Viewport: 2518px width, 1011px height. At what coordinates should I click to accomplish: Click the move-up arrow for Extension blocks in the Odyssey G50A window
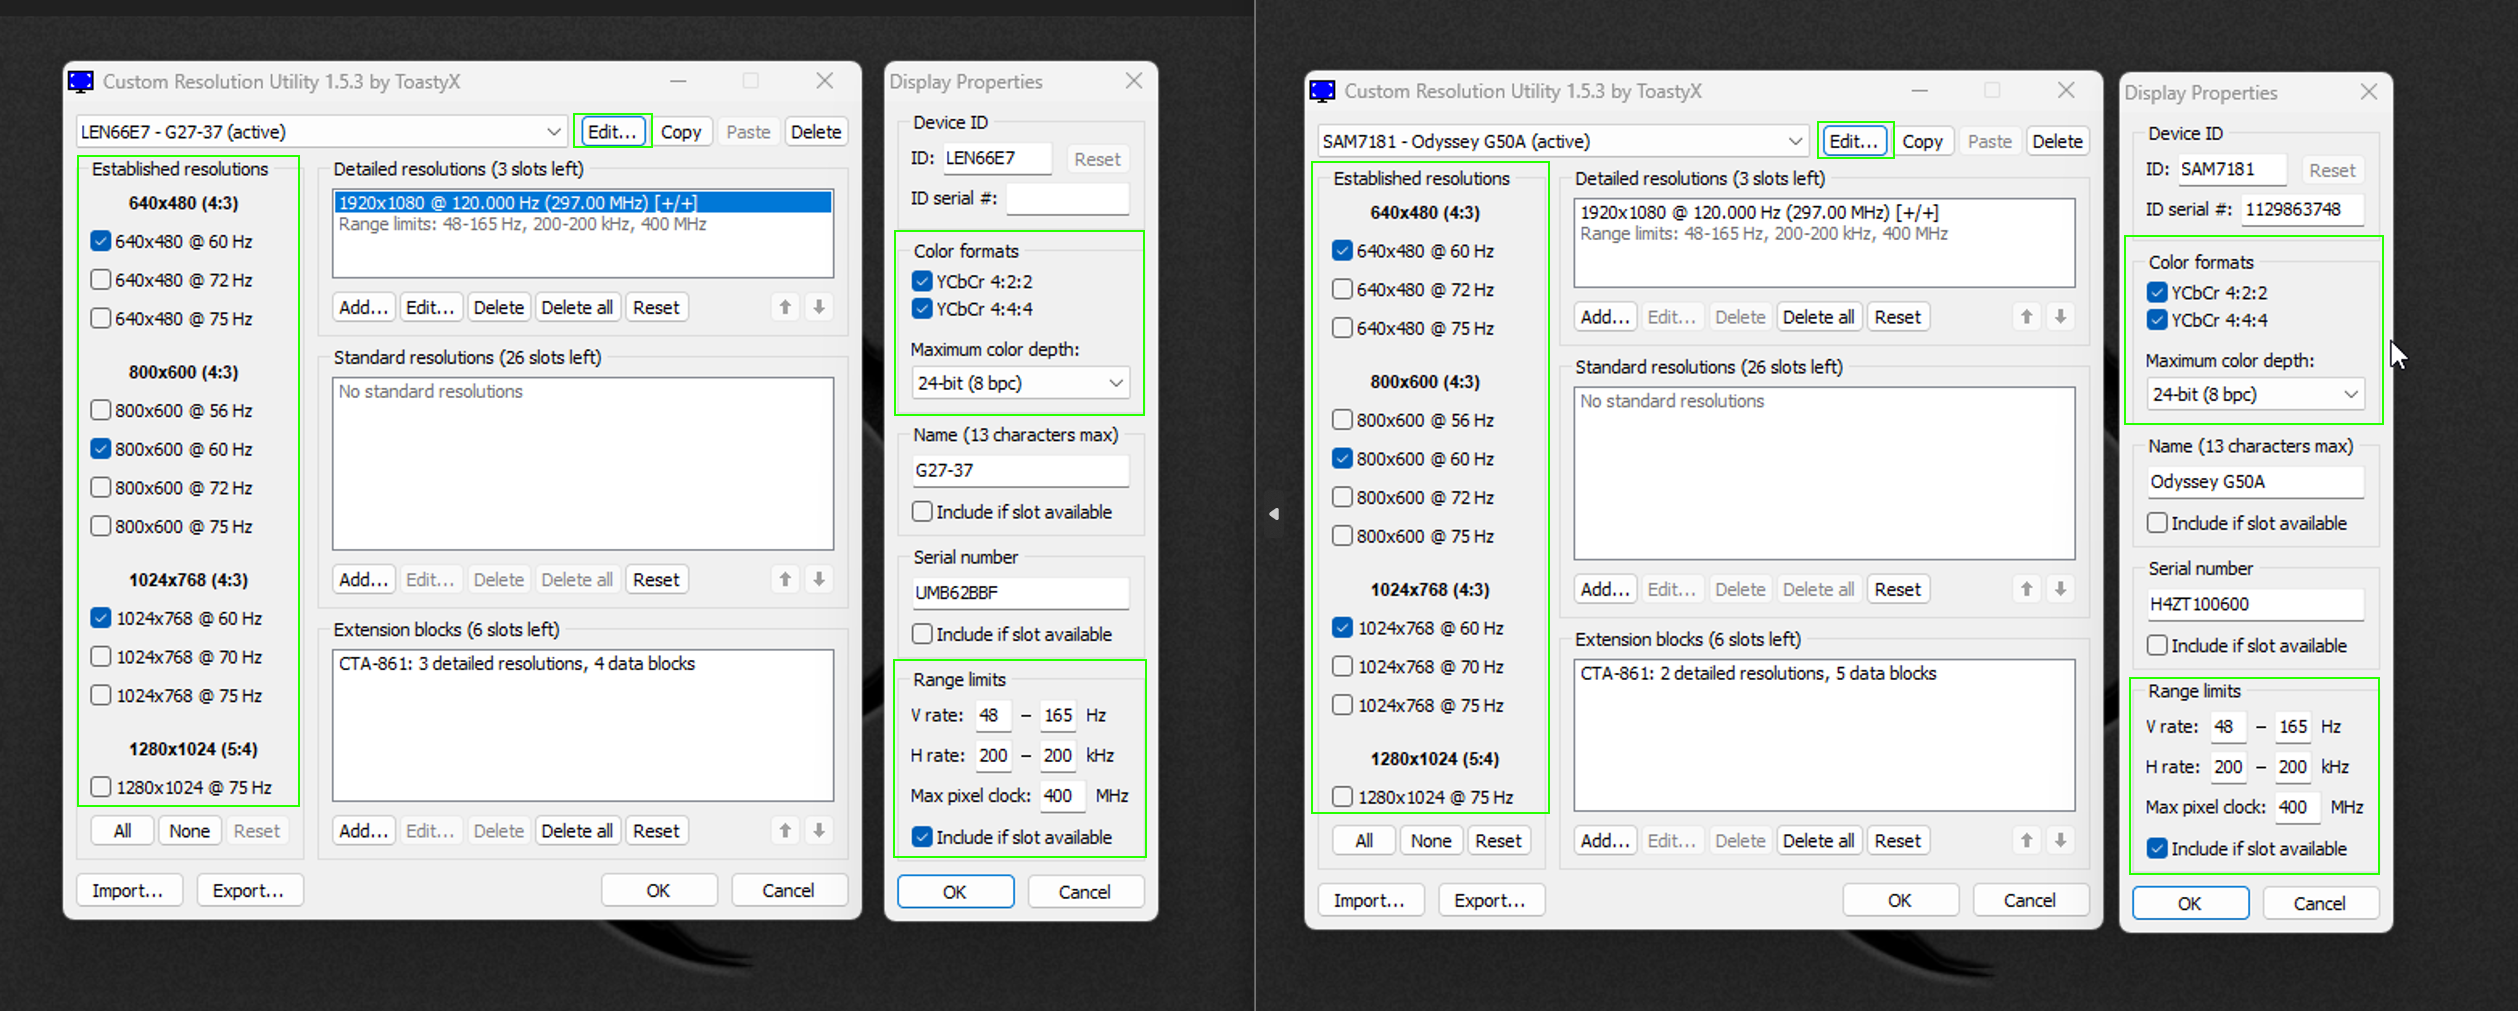2026,840
